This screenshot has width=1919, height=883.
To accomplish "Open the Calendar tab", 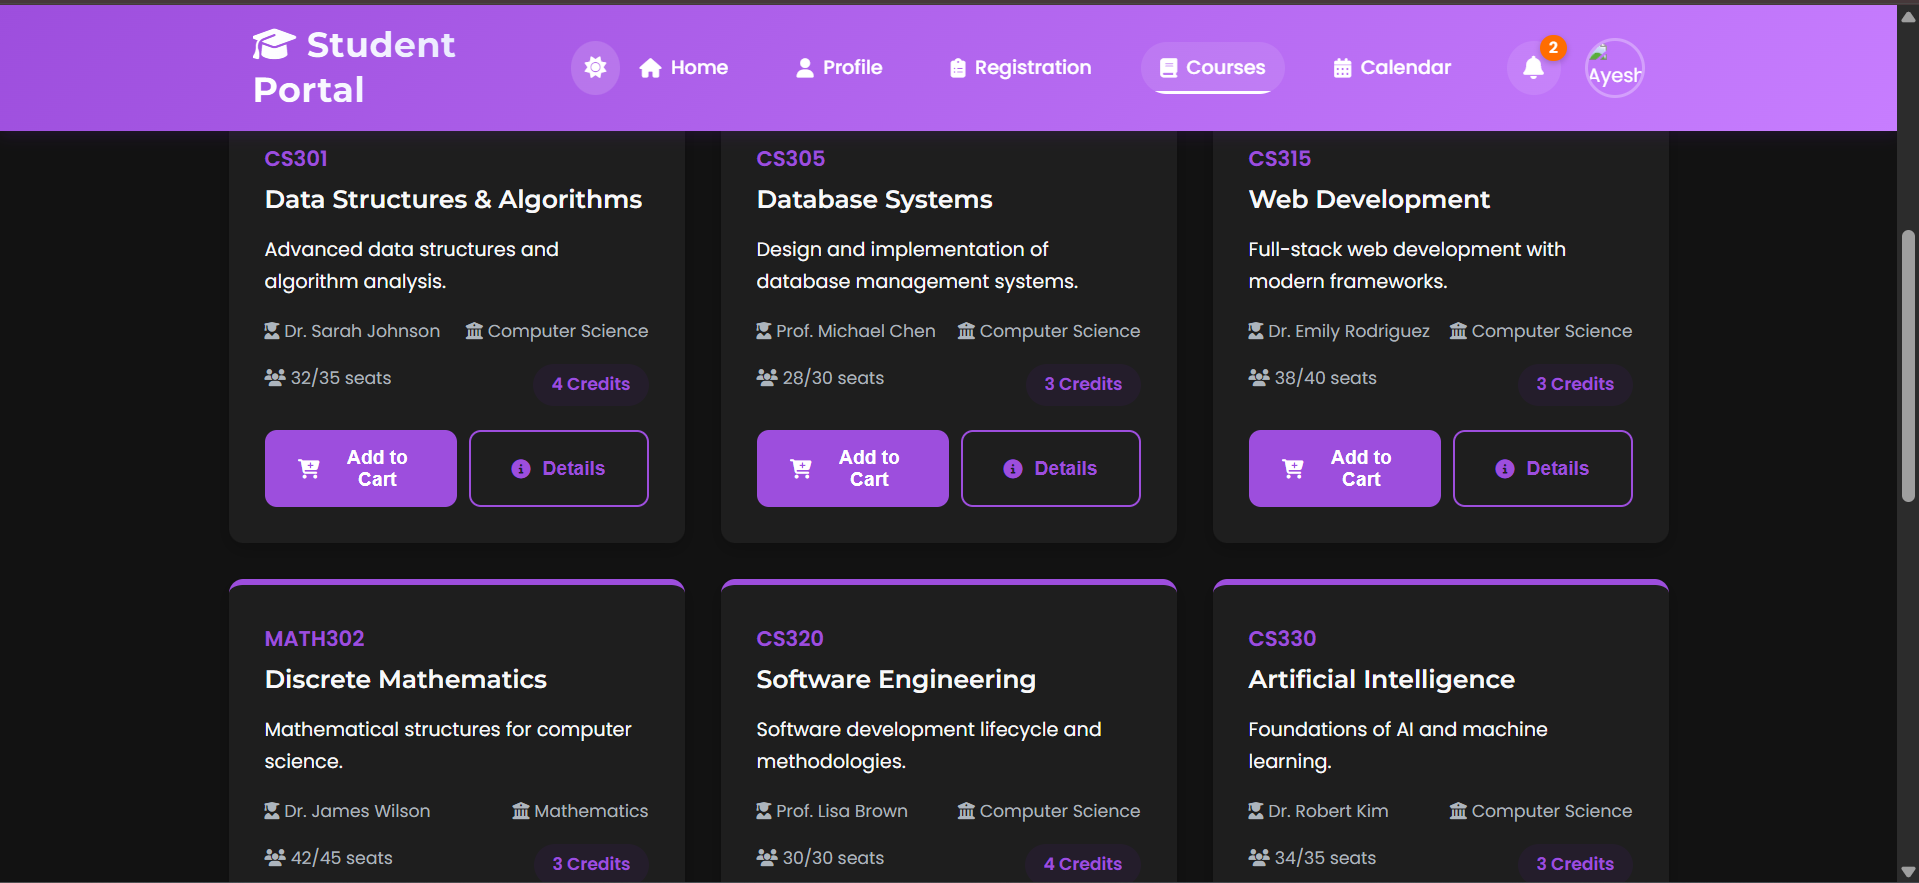I will 1392,68.
